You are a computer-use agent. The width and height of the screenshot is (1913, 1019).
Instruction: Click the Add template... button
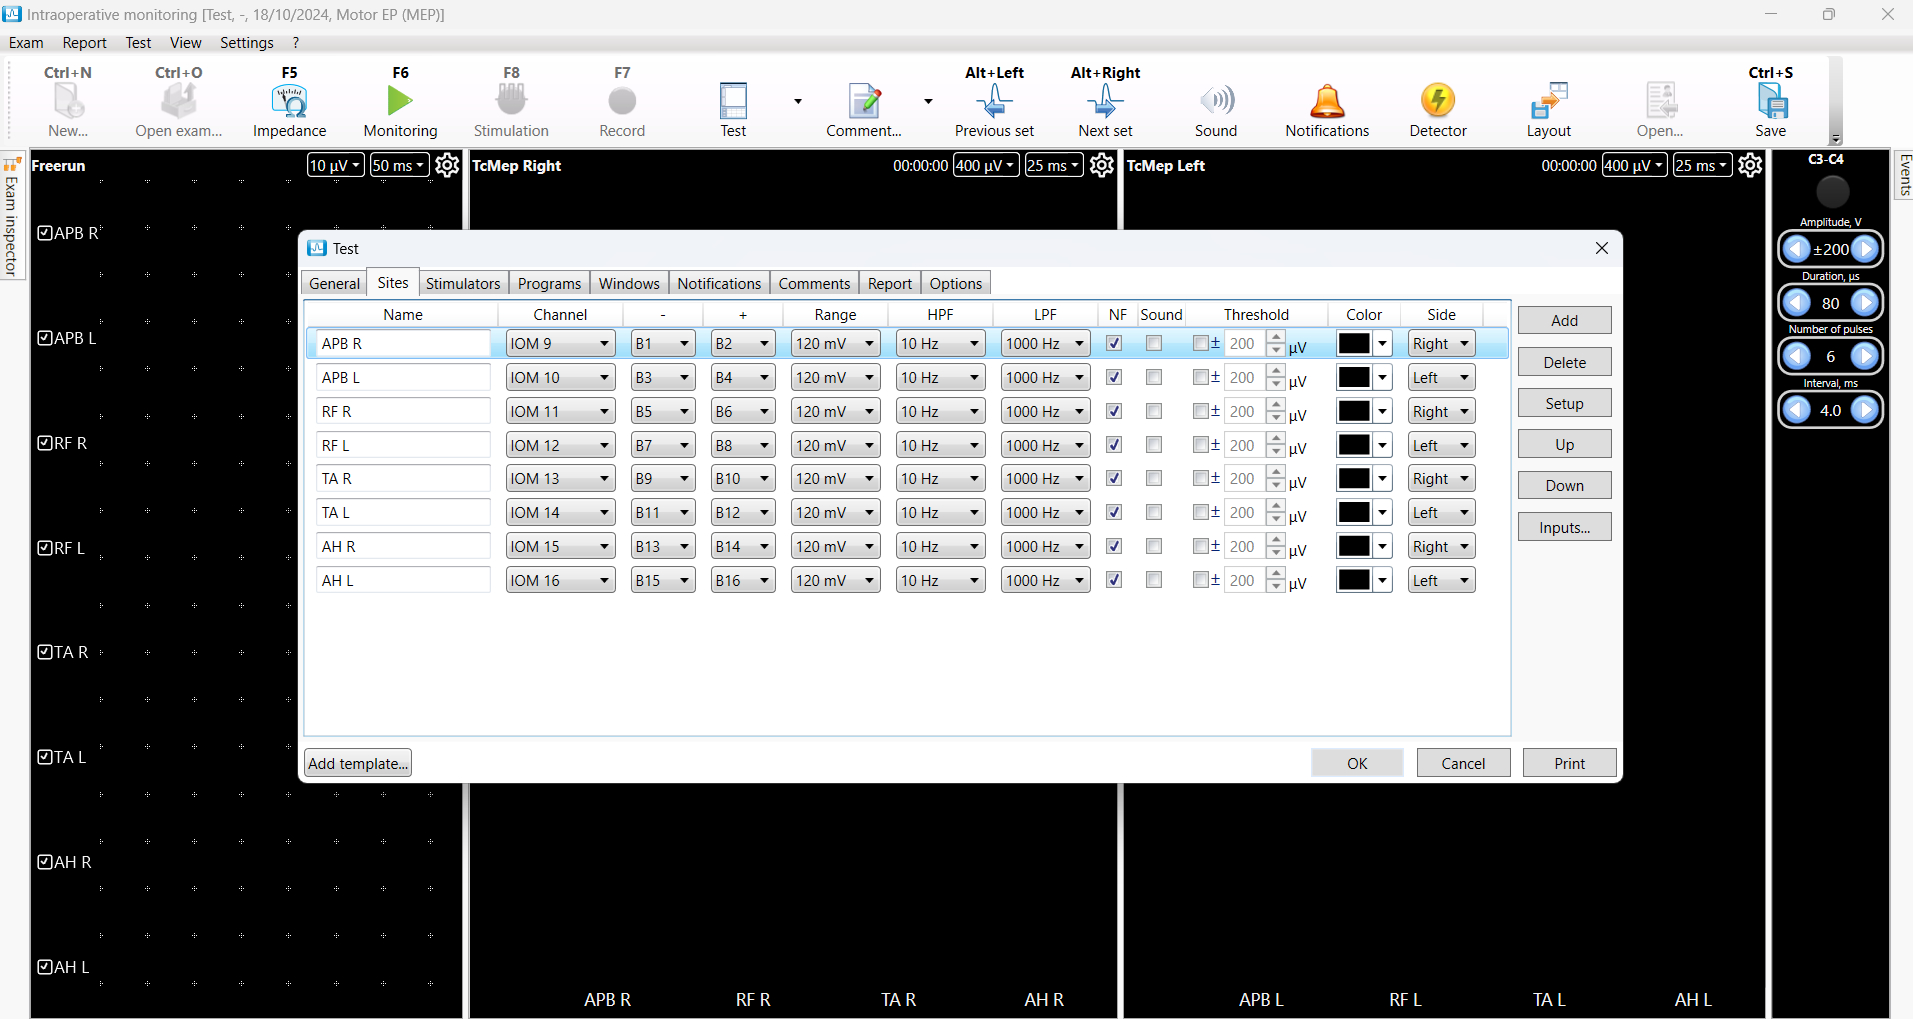point(358,763)
